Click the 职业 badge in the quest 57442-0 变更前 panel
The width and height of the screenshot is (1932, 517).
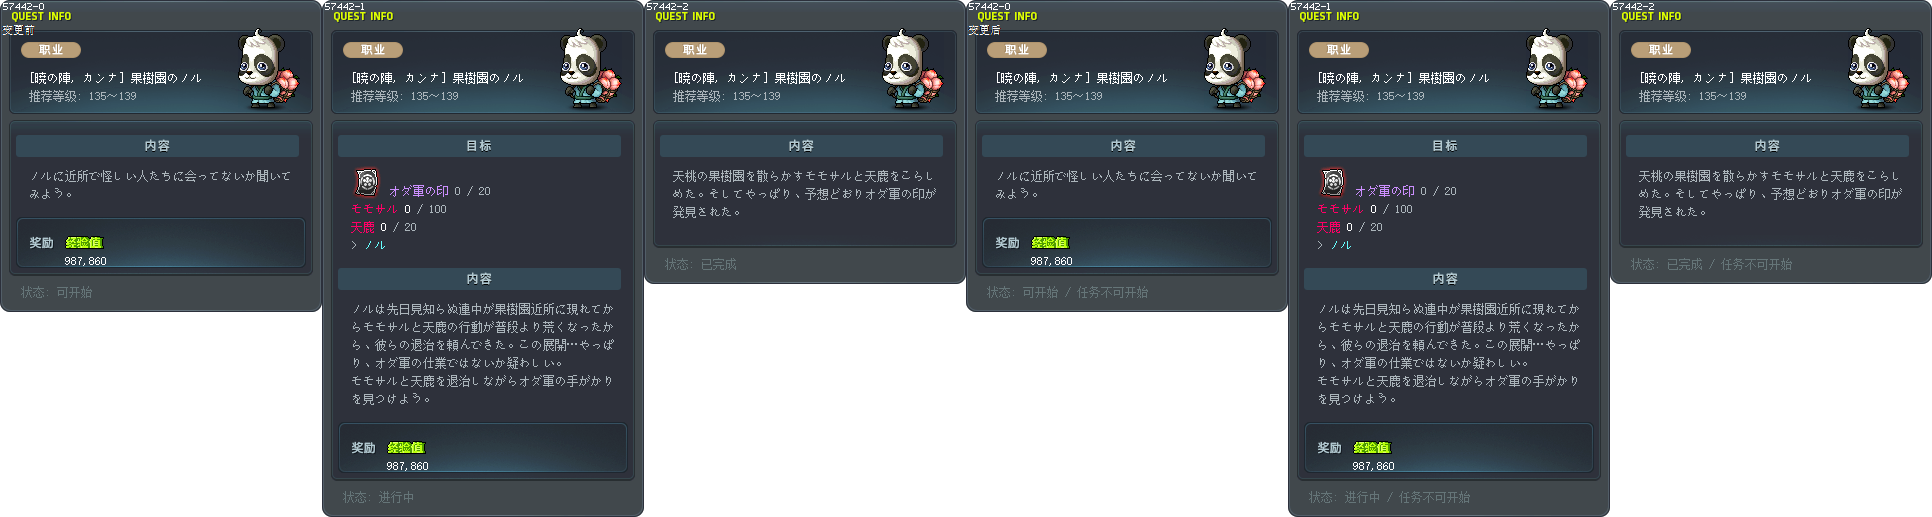[x=50, y=50]
